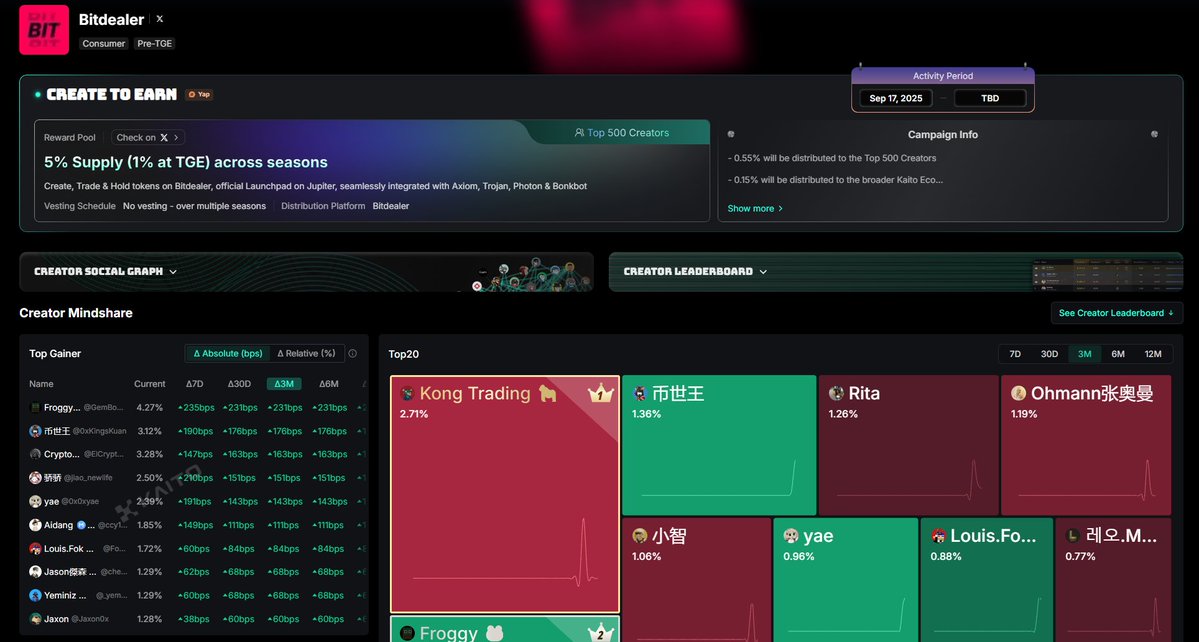
Task: Click Froggy avatar in Top Gainer list
Action: pos(35,407)
